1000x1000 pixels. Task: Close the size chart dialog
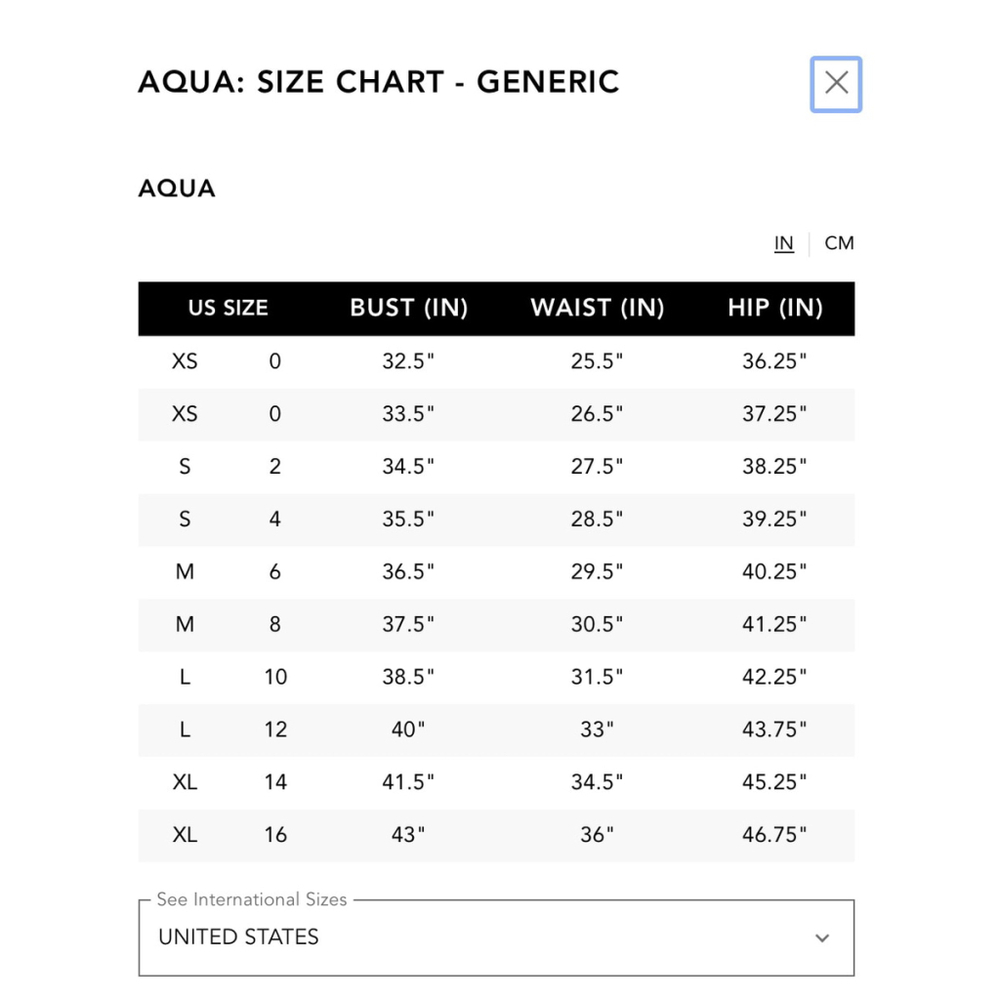tap(835, 84)
